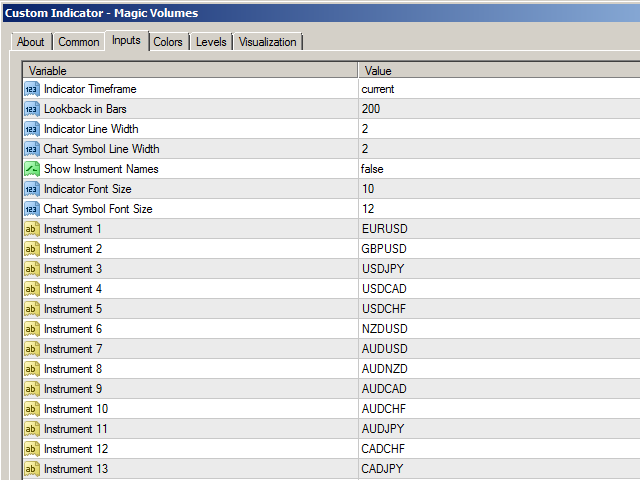Open the Colors tab

coord(168,42)
